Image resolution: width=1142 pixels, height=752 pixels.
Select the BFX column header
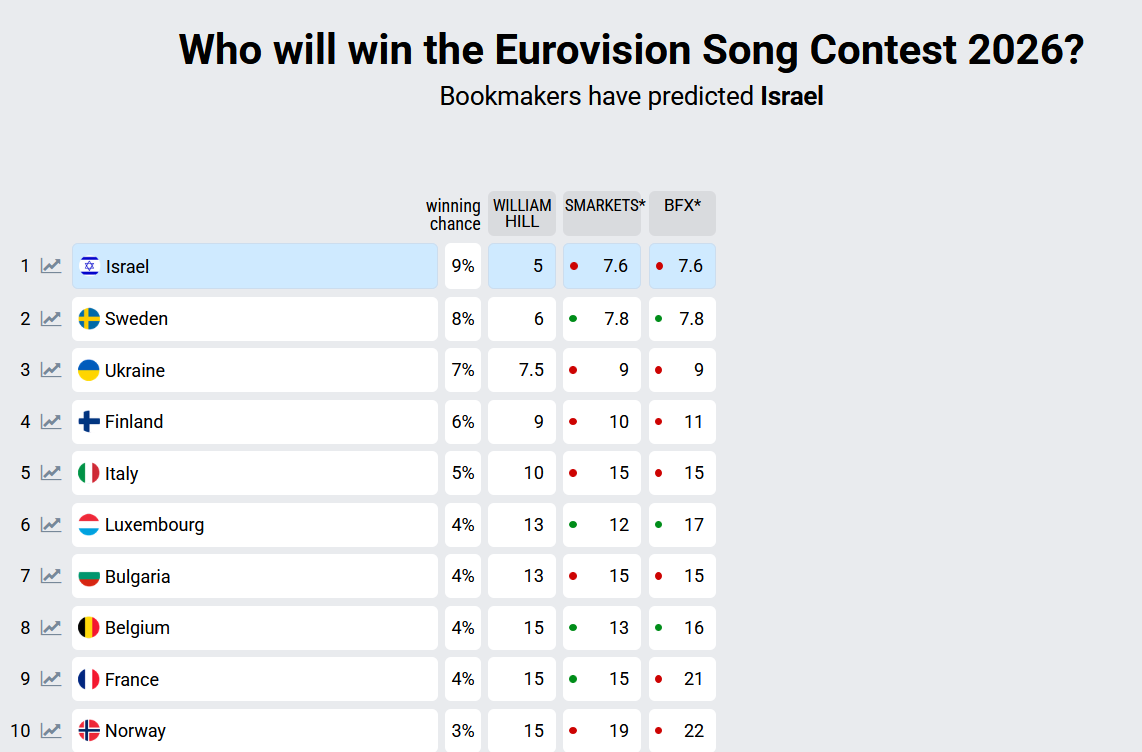[682, 213]
